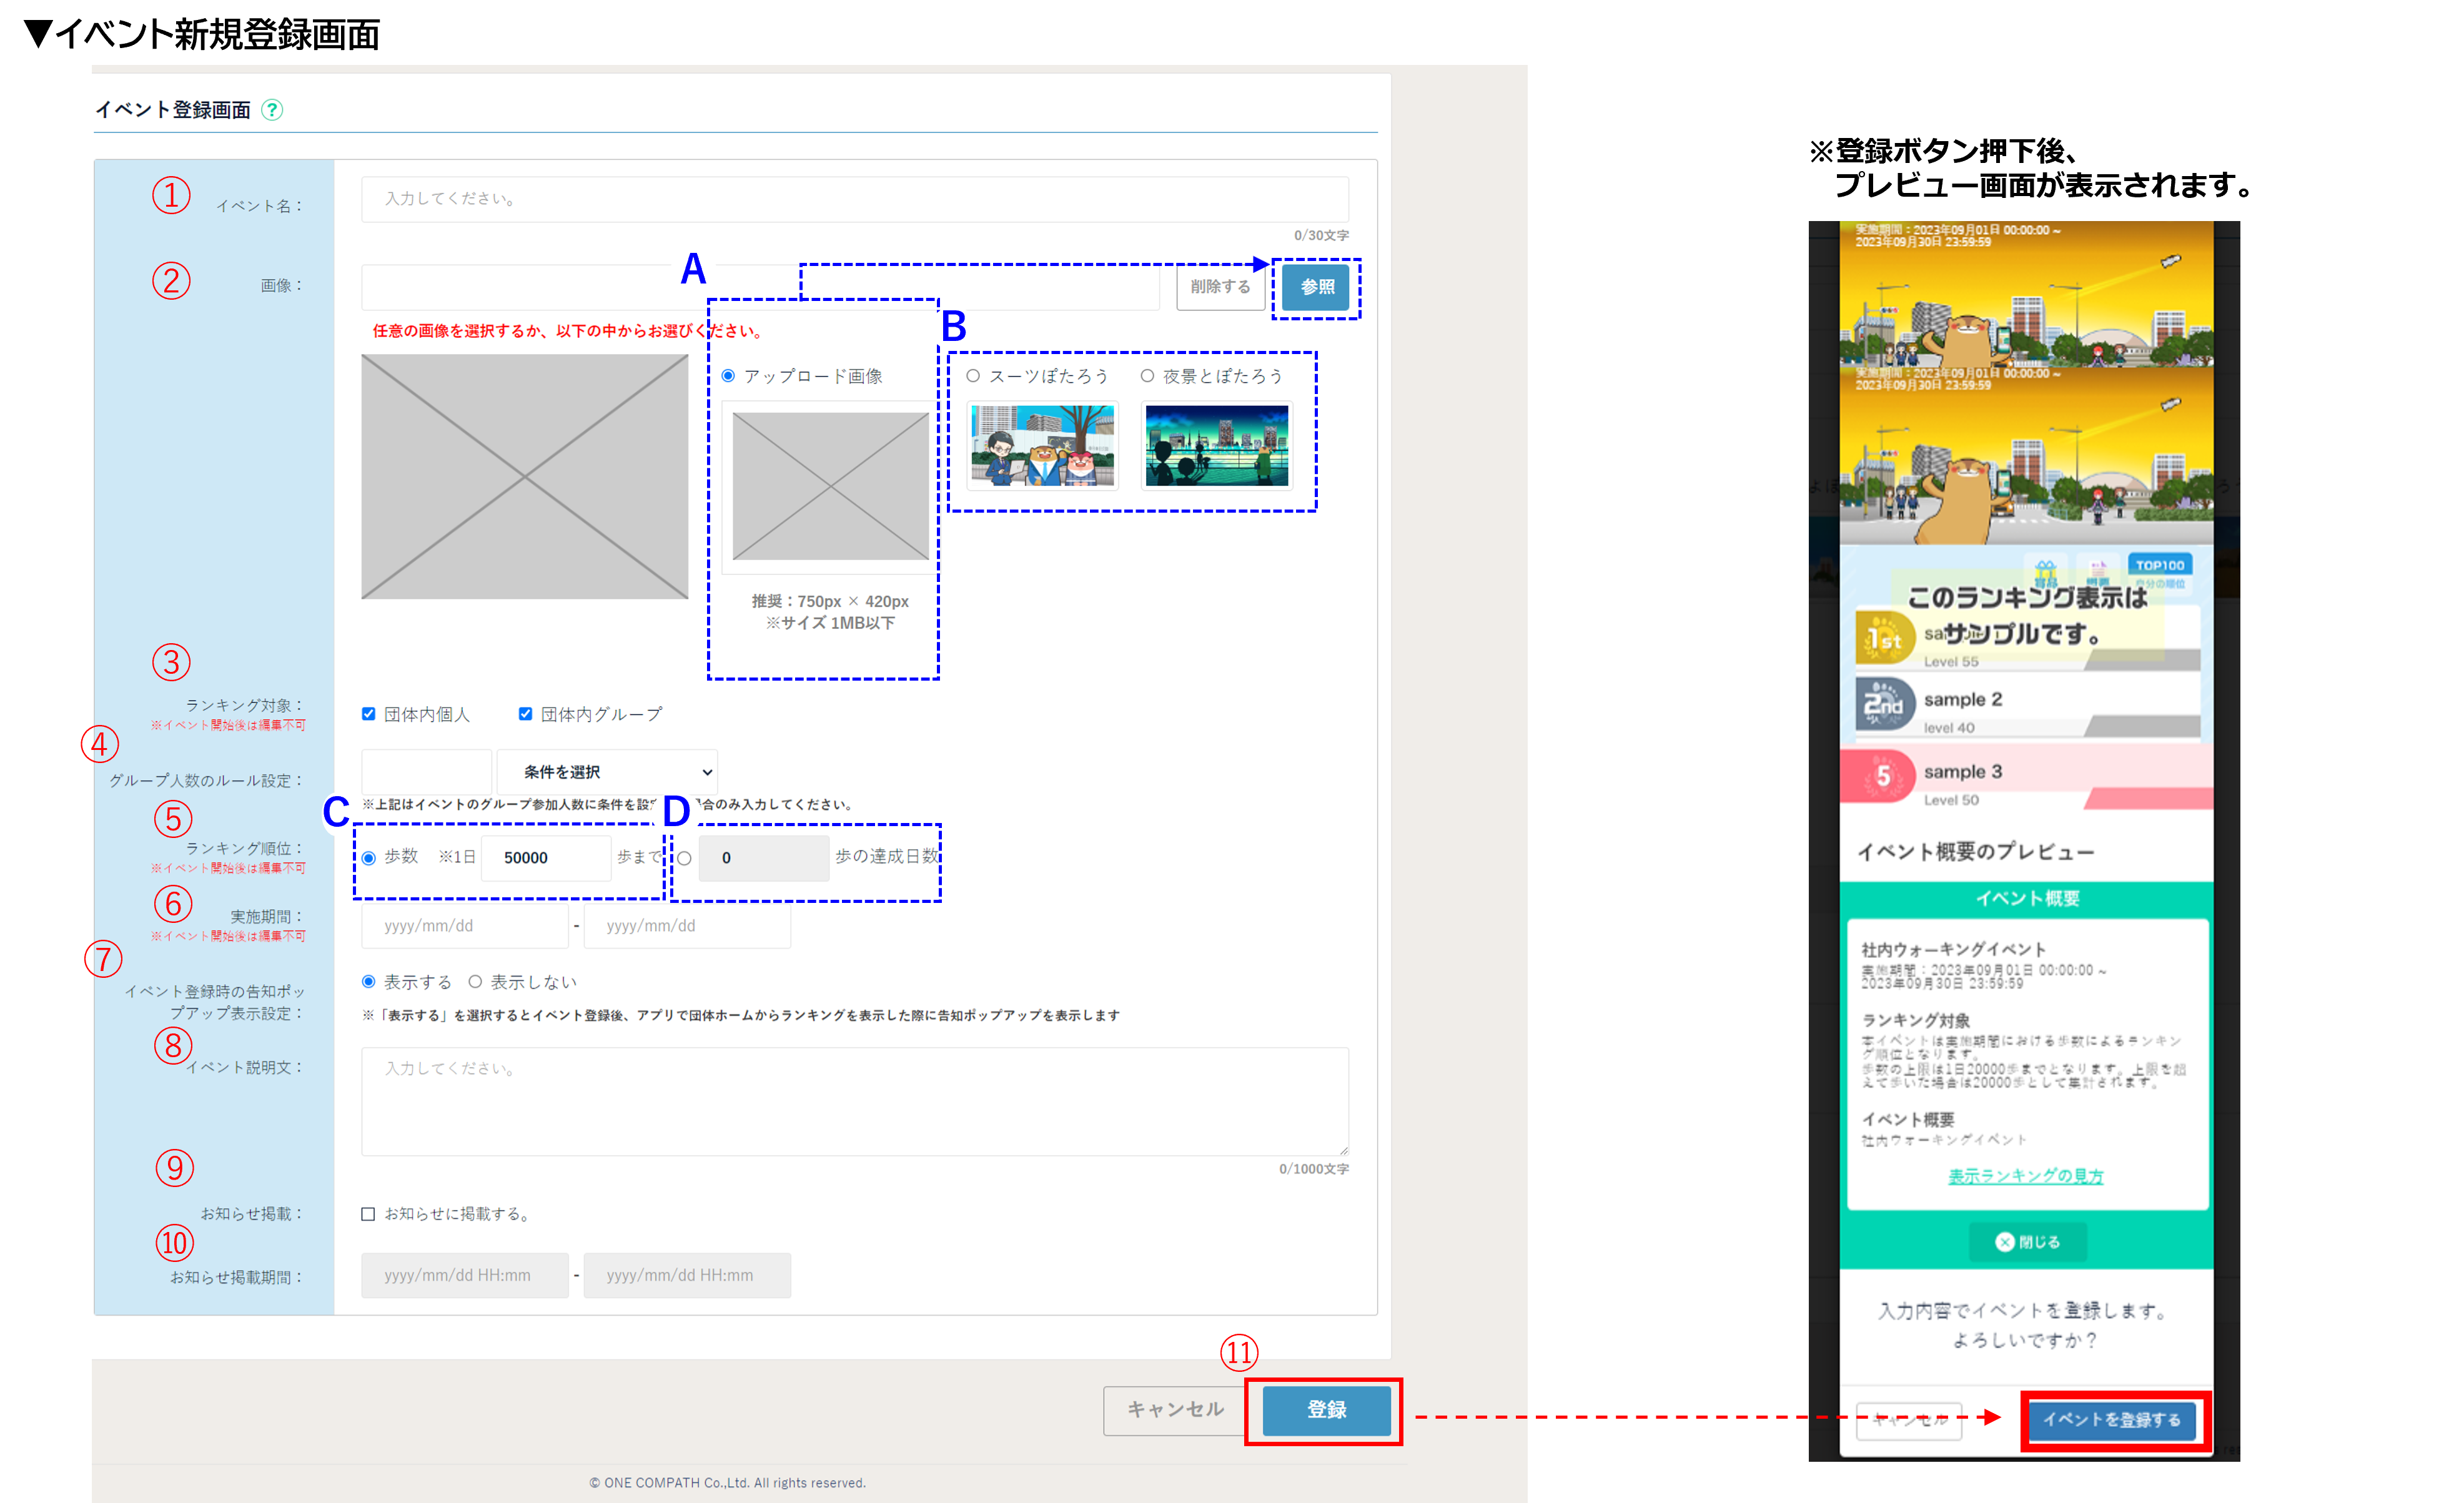Click the イベント名 text input field
This screenshot has width=2464, height=1503.
[x=854, y=199]
